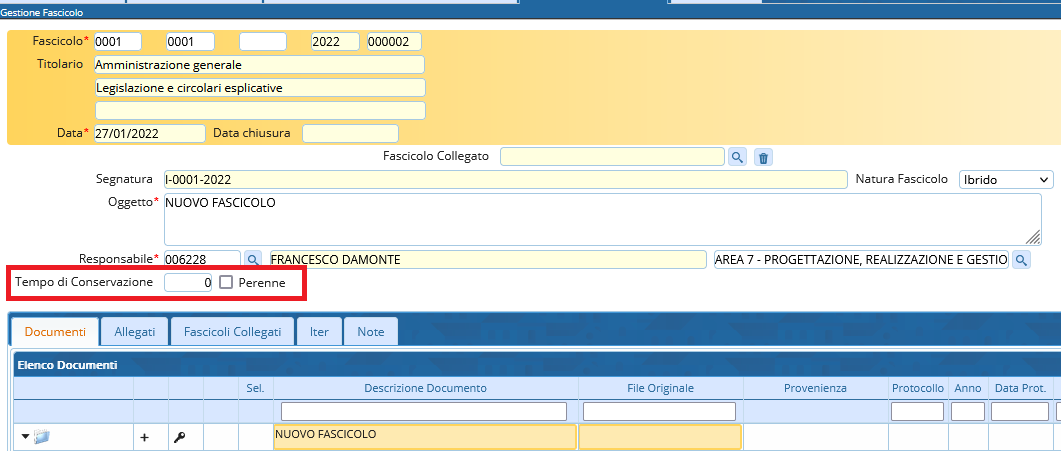This screenshot has height=451, width=1061.
Task: Open the Natura Fascicolo dropdown
Action: [x=1005, y=179]
